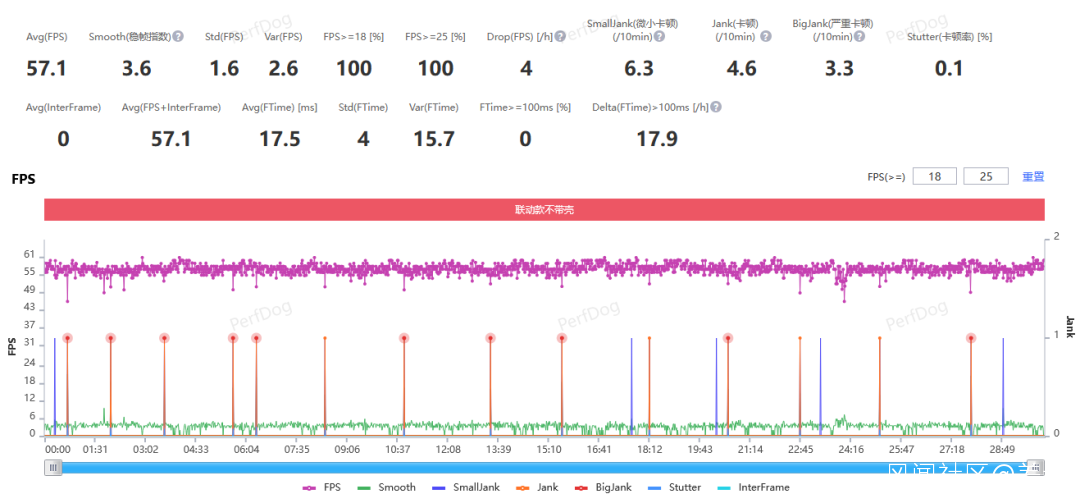The width and height of the screenshot is (1080, 503).
Task: Toggle InterFrame series in legend
Action: pyautogui.click(x=754, y=487)
